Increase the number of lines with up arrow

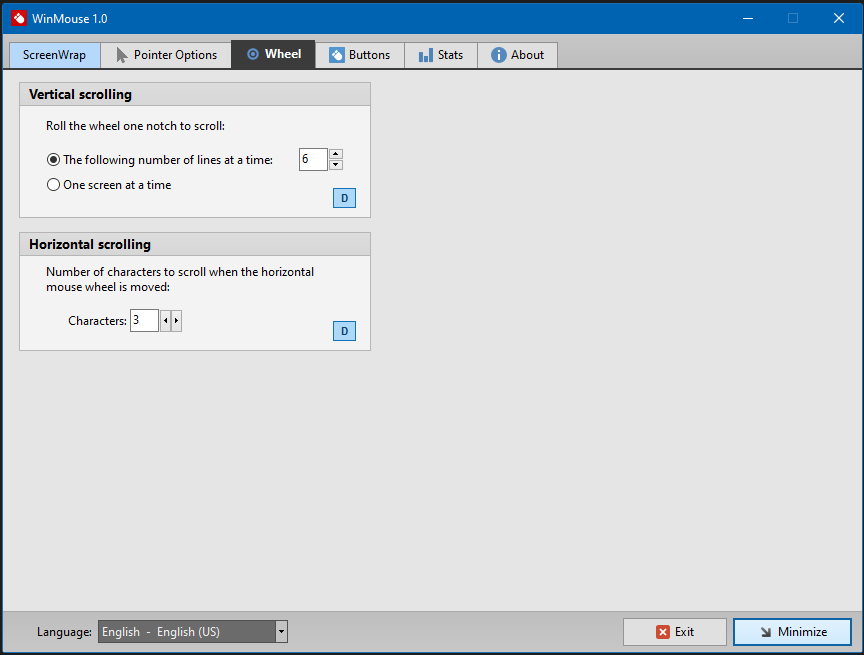click(x=336, y=154)
